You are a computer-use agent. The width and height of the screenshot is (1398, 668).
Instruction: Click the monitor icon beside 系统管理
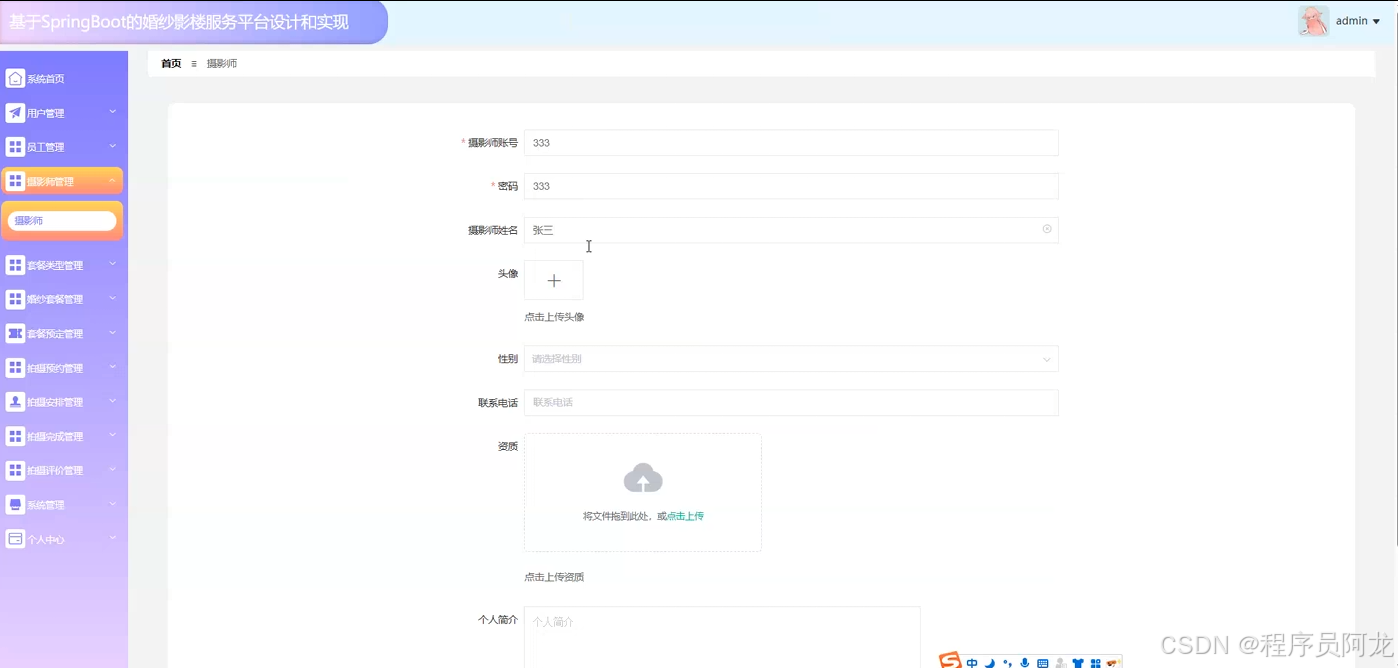15,505
